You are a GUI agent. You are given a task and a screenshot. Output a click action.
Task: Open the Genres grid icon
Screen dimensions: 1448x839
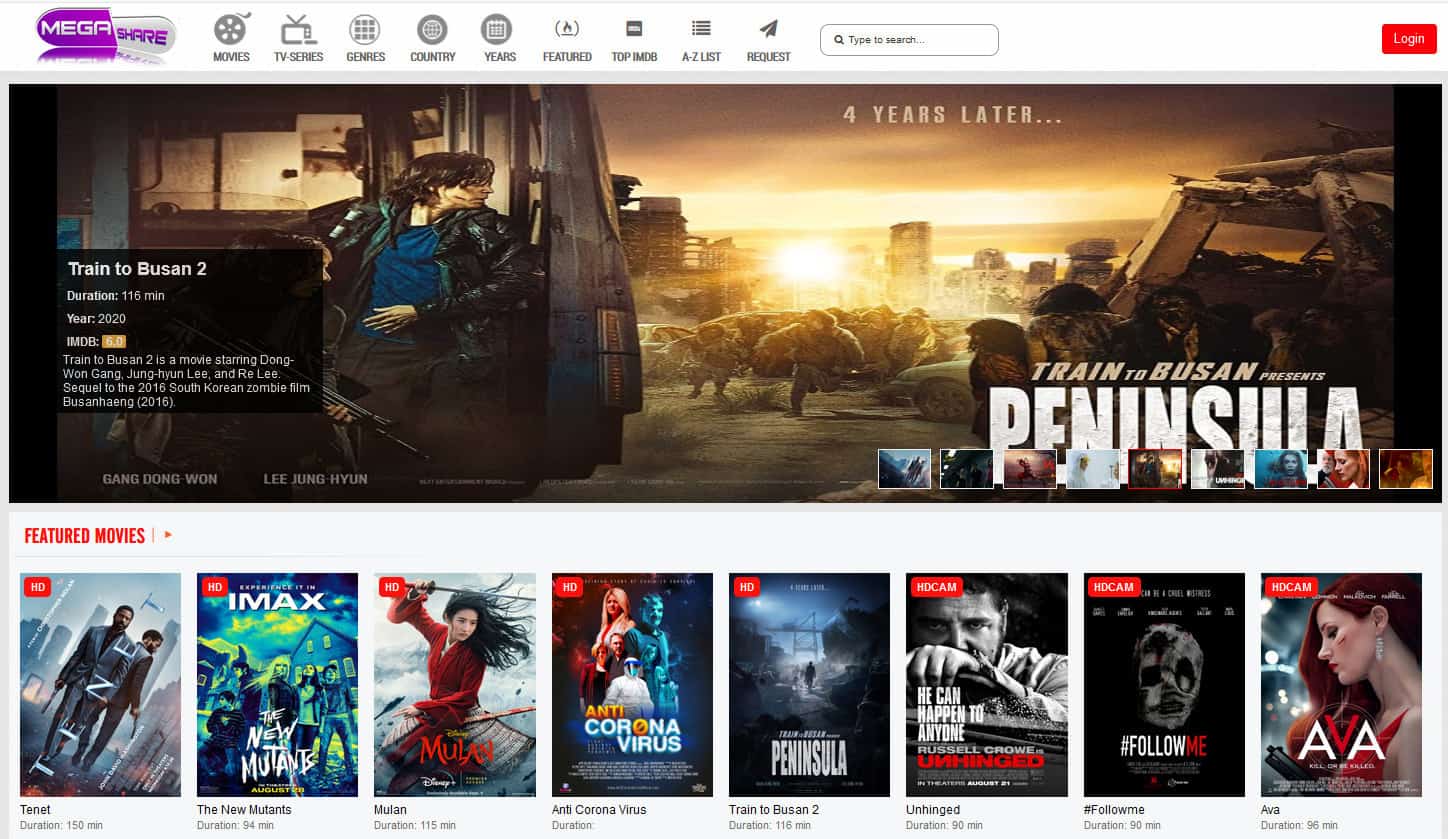coord(365,29)
